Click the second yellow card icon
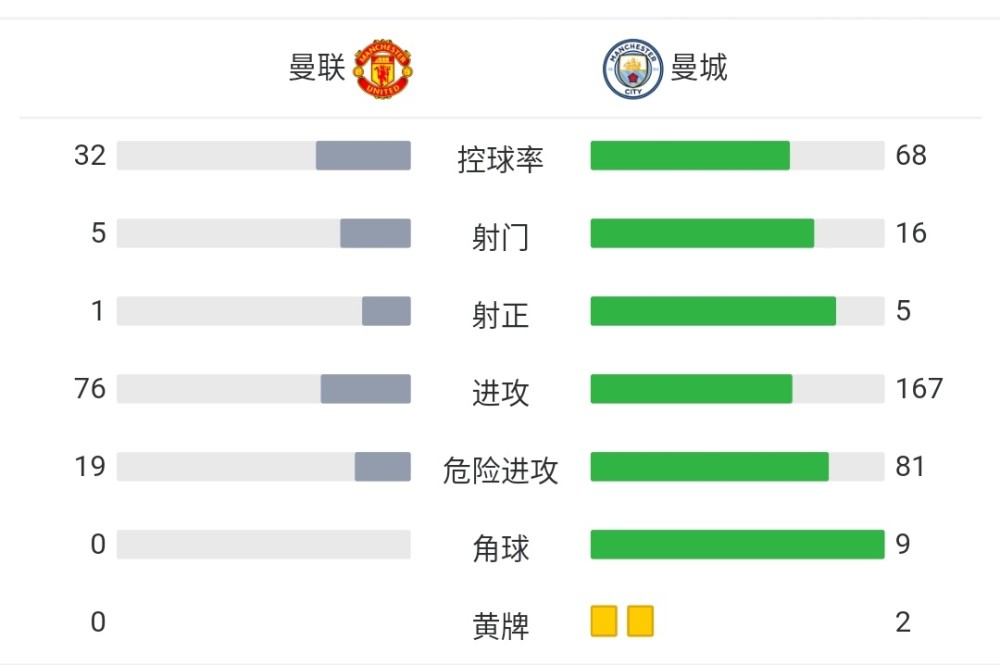Image resolution: width=1000 pixels, height=665 pixels. click(640, 621)
